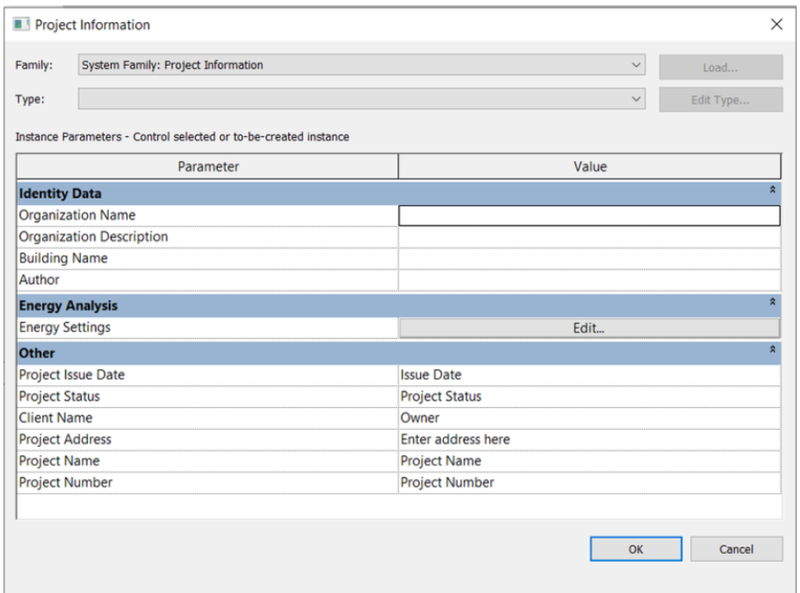
Task: Select the Project Issue Date parameter label
Action: point(72,375)
